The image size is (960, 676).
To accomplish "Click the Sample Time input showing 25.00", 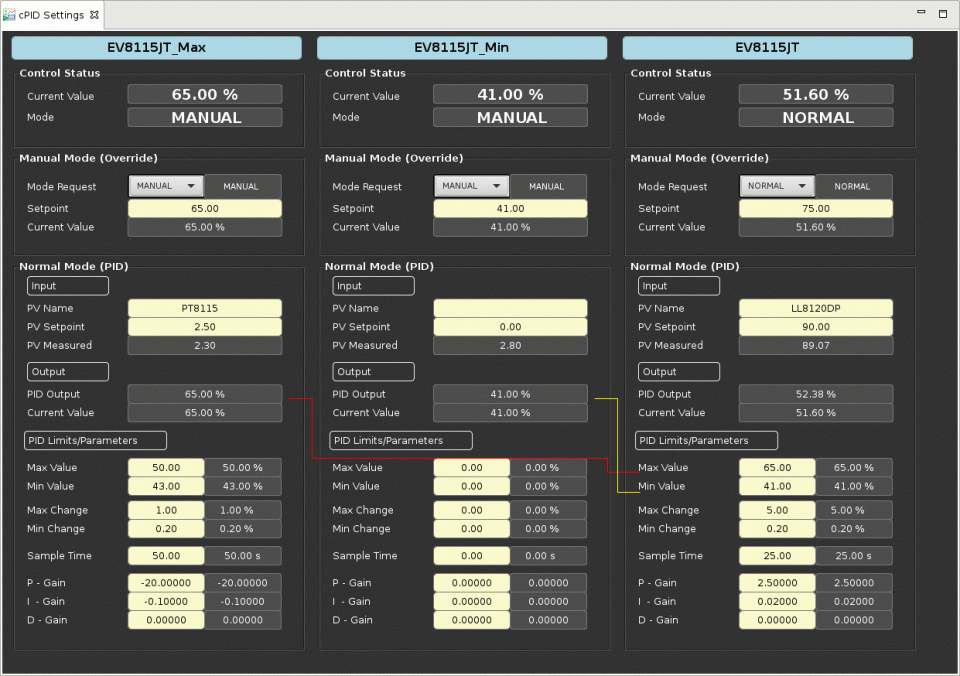I will [777, 556].
